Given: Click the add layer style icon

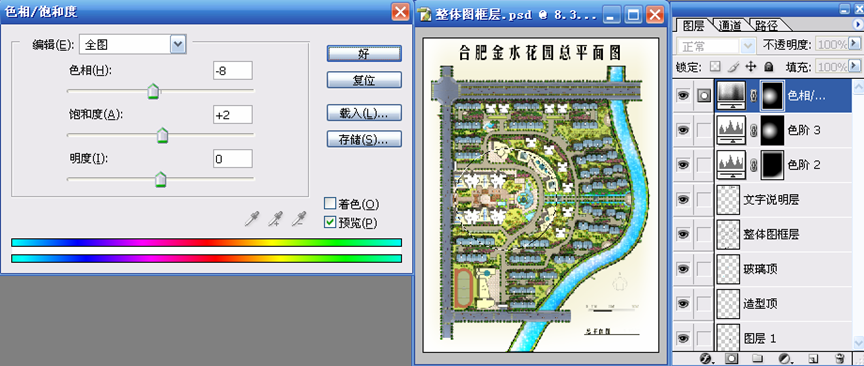Looking at the screenshot, I should [x=706, y=358].
